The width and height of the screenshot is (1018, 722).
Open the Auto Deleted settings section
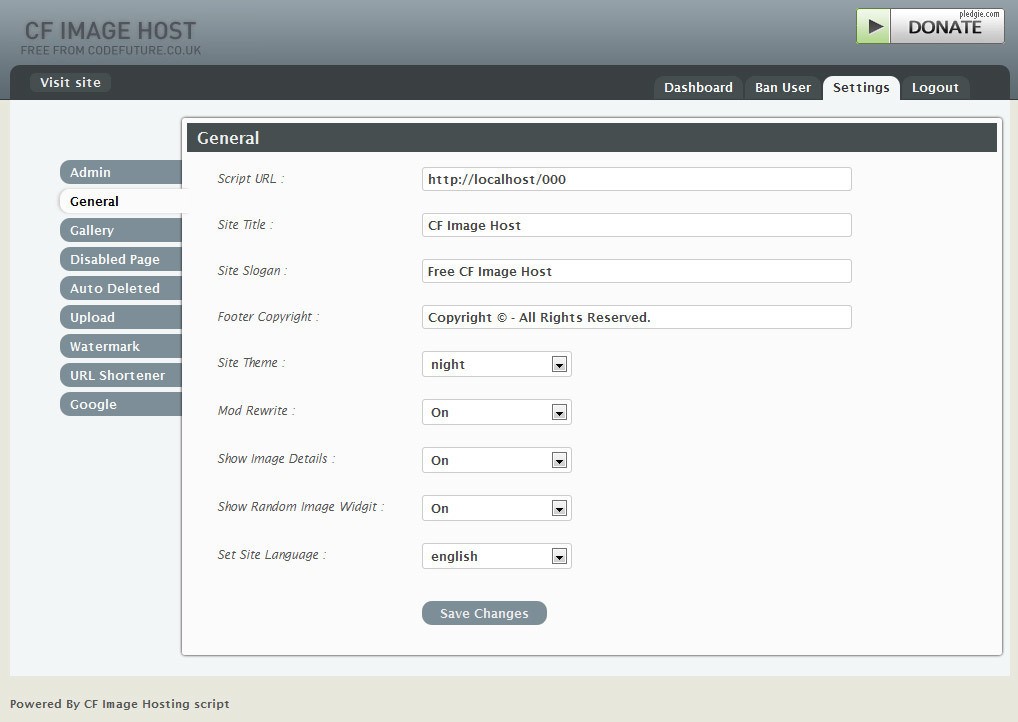120,289
